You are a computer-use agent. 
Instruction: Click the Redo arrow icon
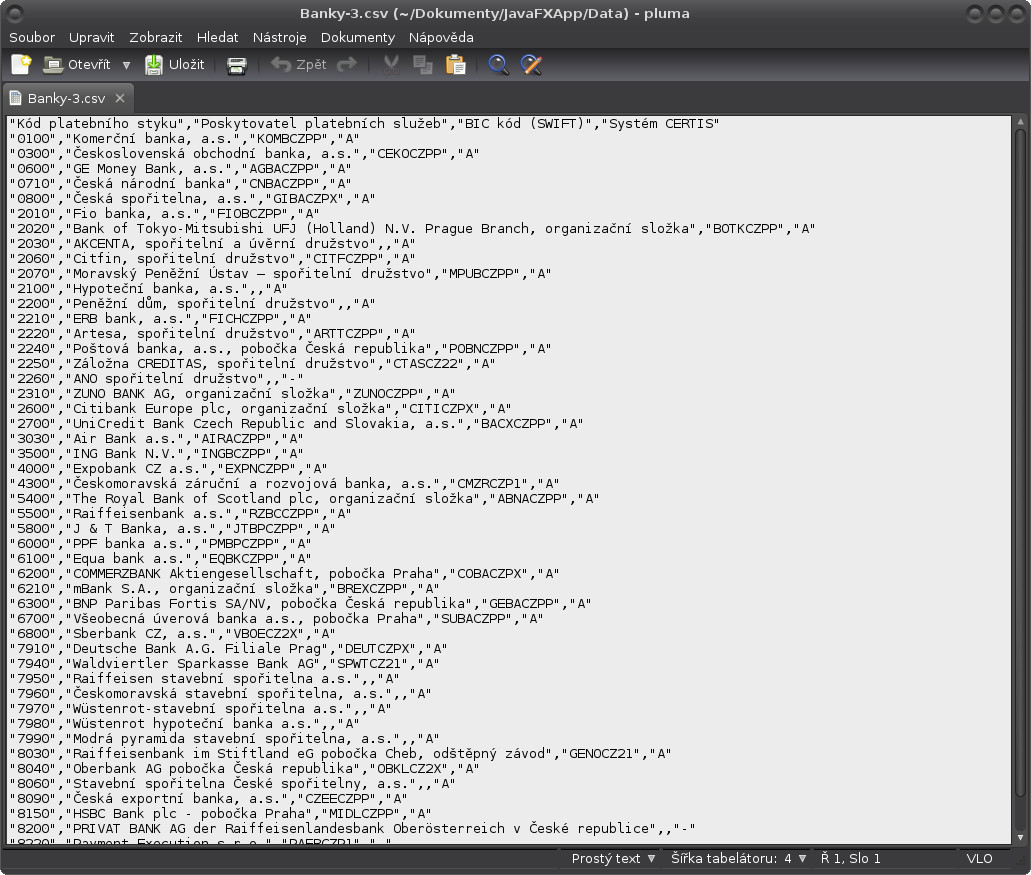pos(346,64)
